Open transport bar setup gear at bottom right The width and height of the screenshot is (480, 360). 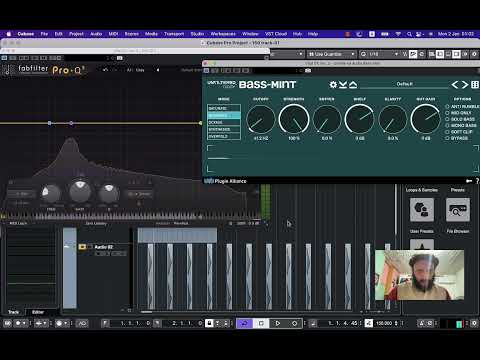click(x=474, y=323)
